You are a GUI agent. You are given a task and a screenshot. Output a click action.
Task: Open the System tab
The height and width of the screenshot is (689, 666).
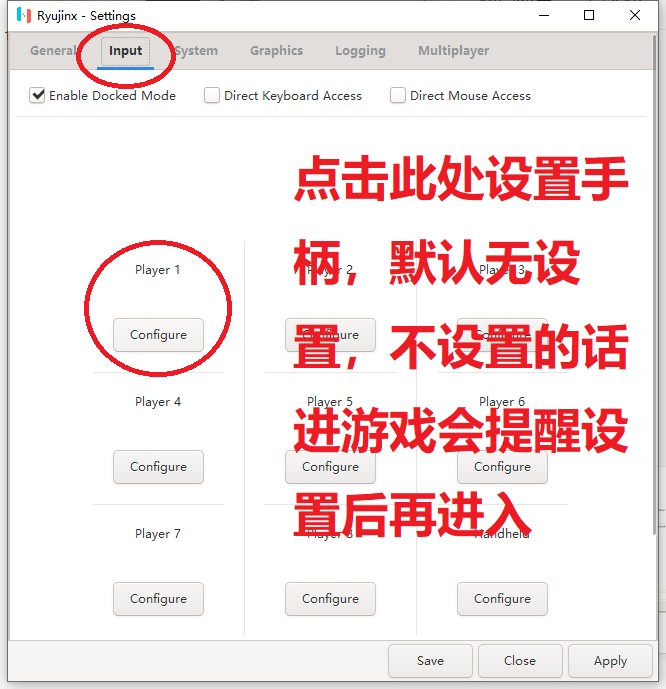pyautogui.click(x=196, y=51)
